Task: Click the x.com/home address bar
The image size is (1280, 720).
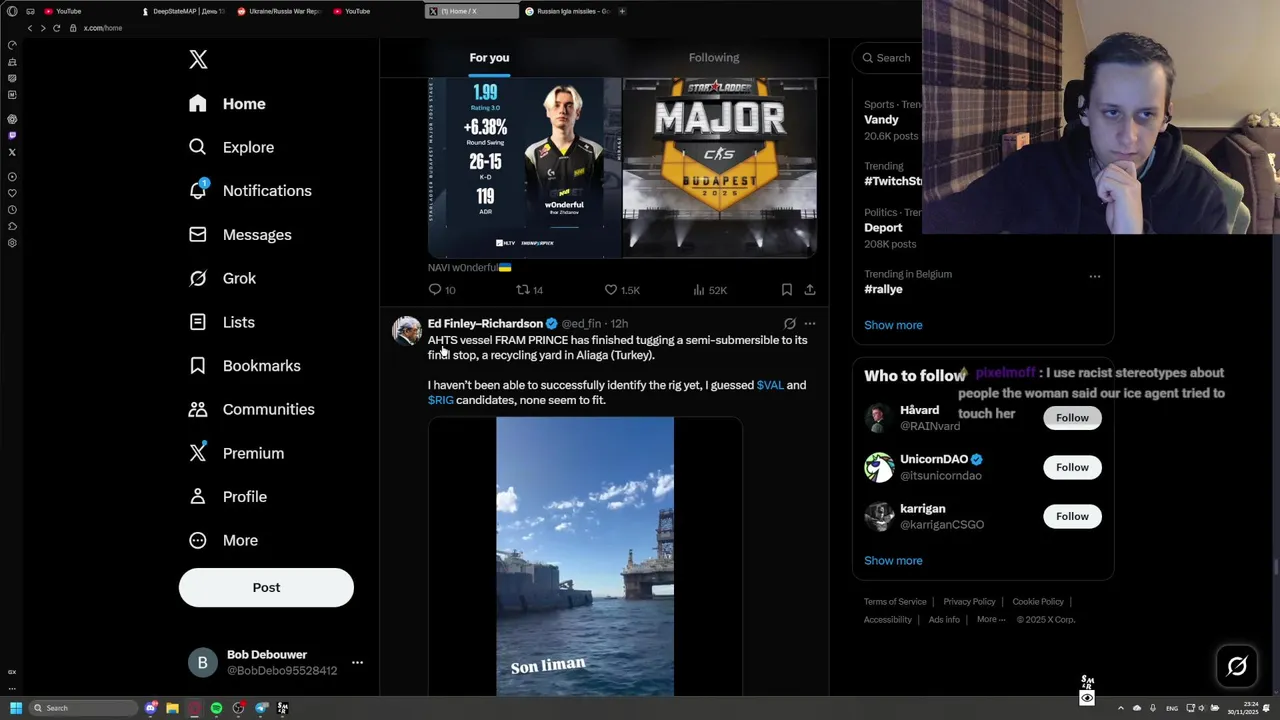Action: tap(103, 28)
